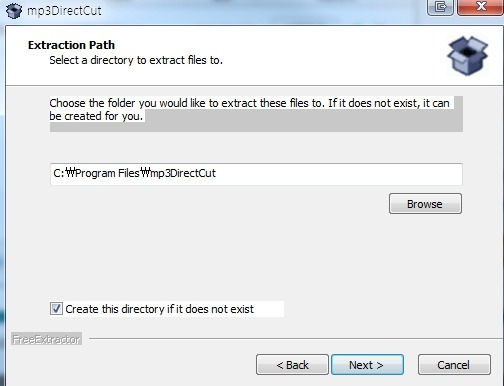Click the FreeExtractor label

click(x=46, y=339)
